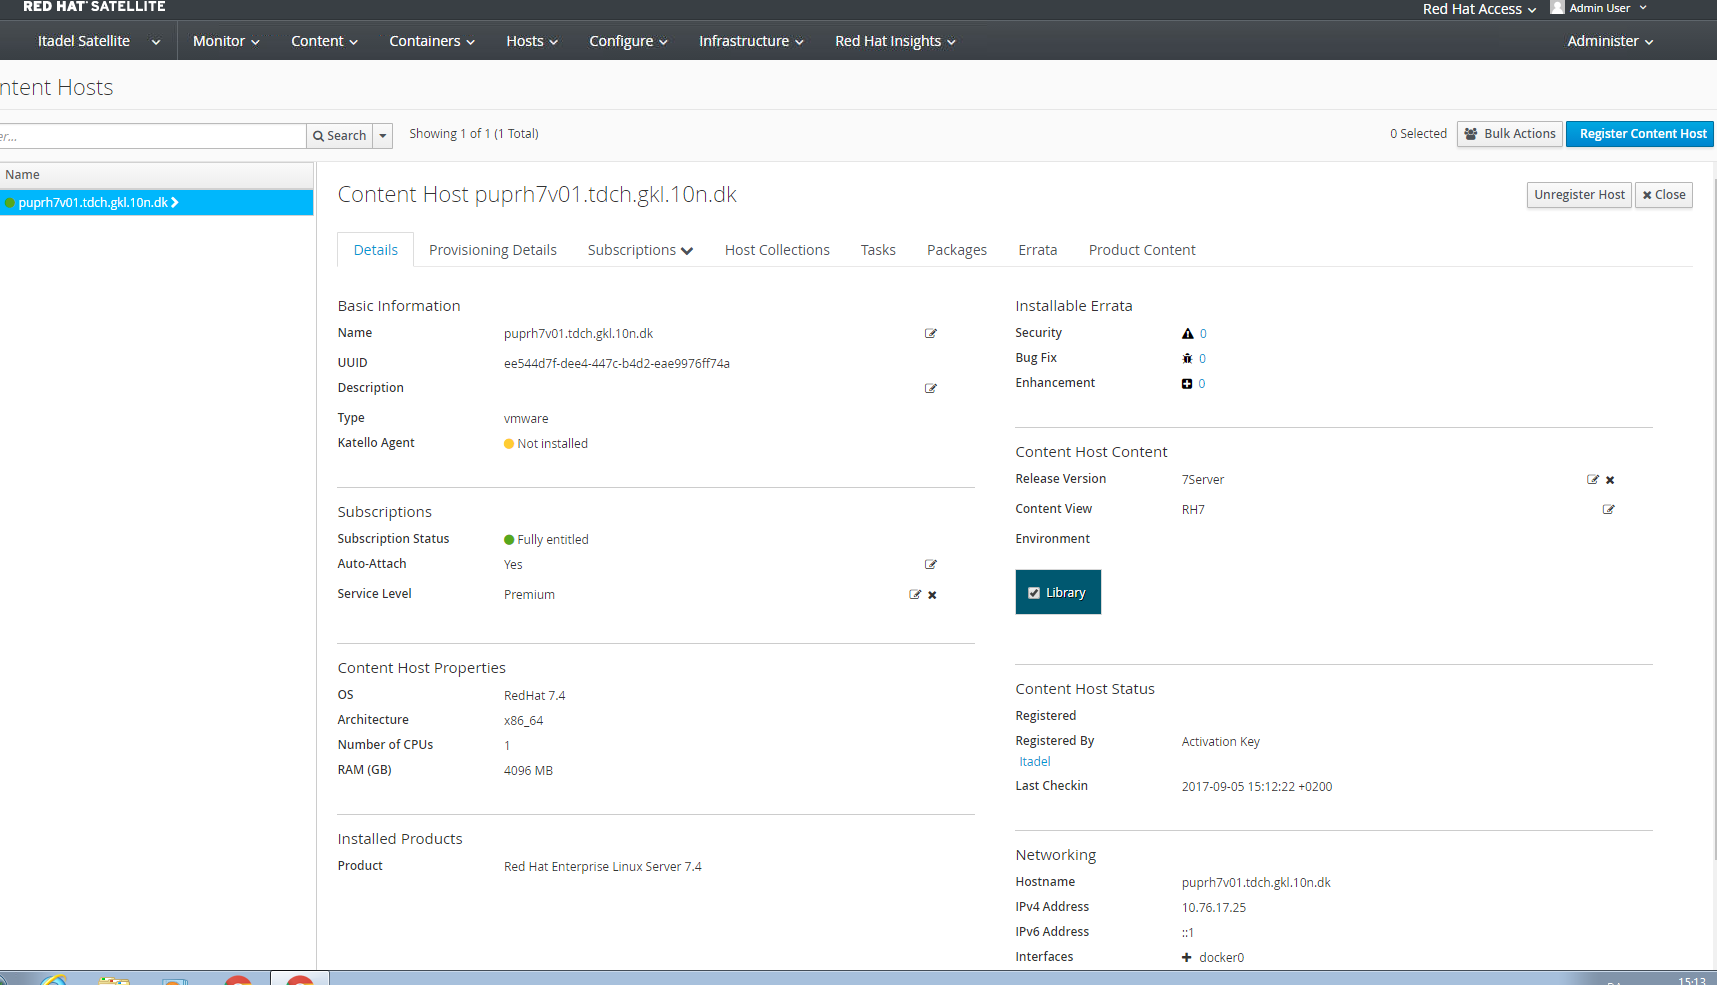Click the Search button

pos(340,136)
